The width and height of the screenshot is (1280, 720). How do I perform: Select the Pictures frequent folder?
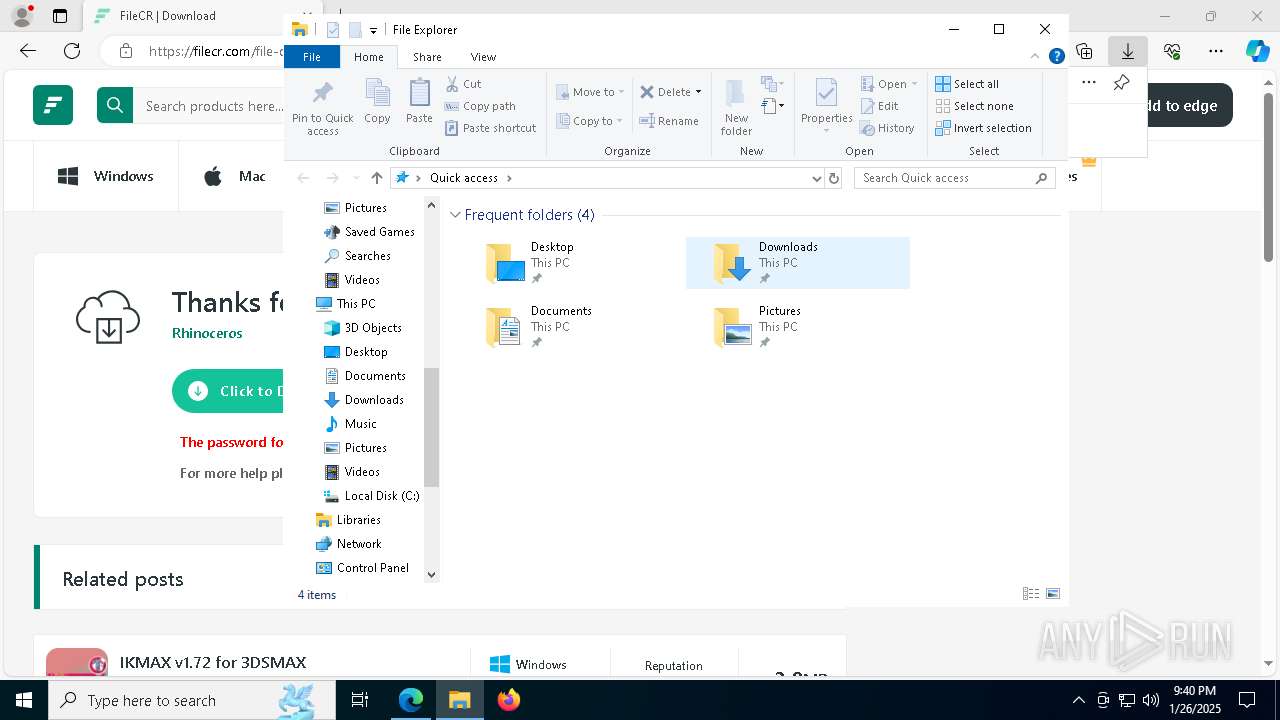click(798, 327)
